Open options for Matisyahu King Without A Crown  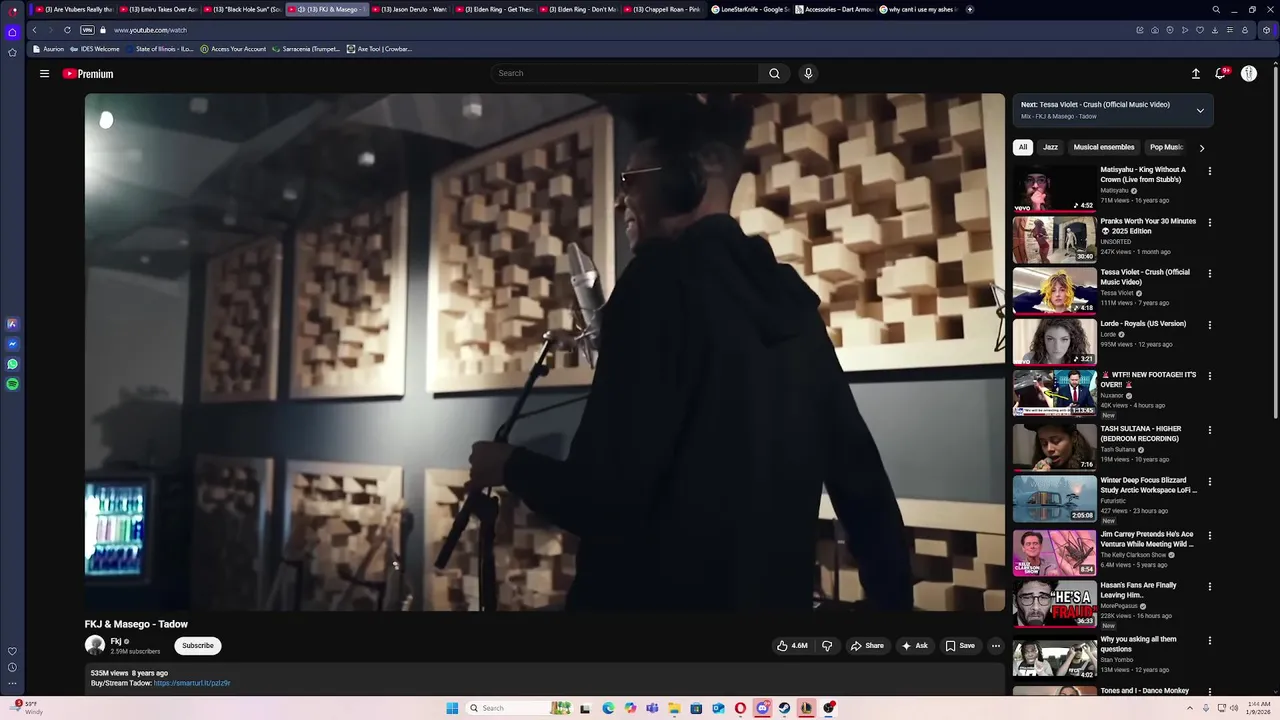[1210, 171]
